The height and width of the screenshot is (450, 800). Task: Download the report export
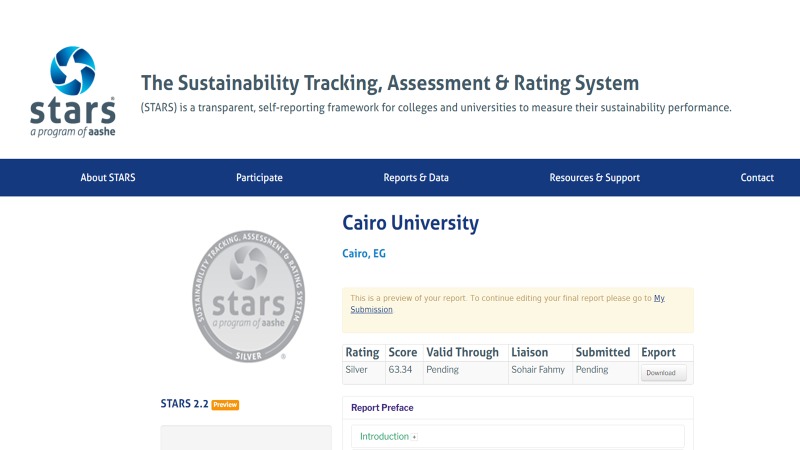coord(664,373)
